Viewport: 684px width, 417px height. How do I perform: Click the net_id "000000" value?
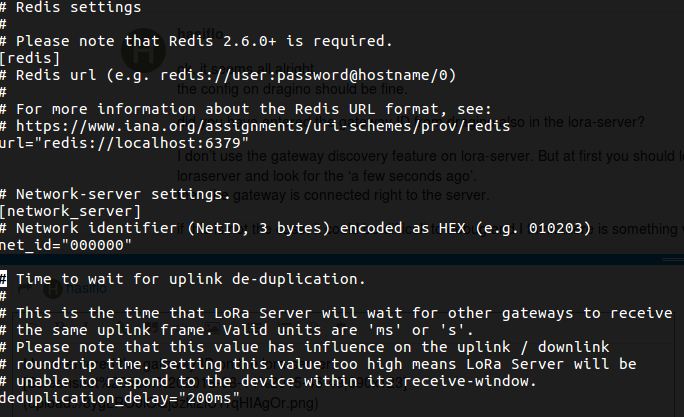click(x=96, y=245)
